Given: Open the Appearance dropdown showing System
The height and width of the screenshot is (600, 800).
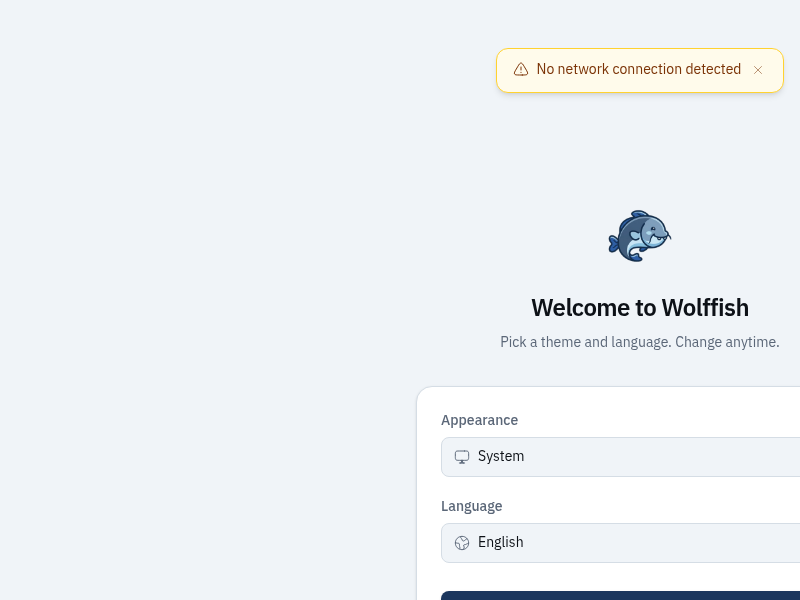Looking at the screenshot, I should click(620, 457).
